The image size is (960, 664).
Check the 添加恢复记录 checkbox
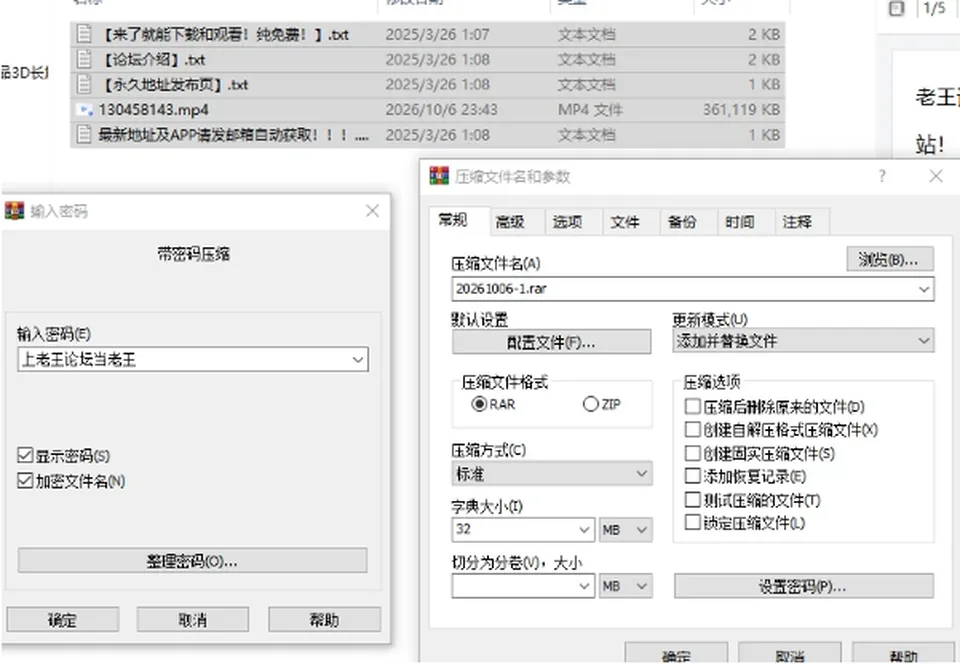692,476
